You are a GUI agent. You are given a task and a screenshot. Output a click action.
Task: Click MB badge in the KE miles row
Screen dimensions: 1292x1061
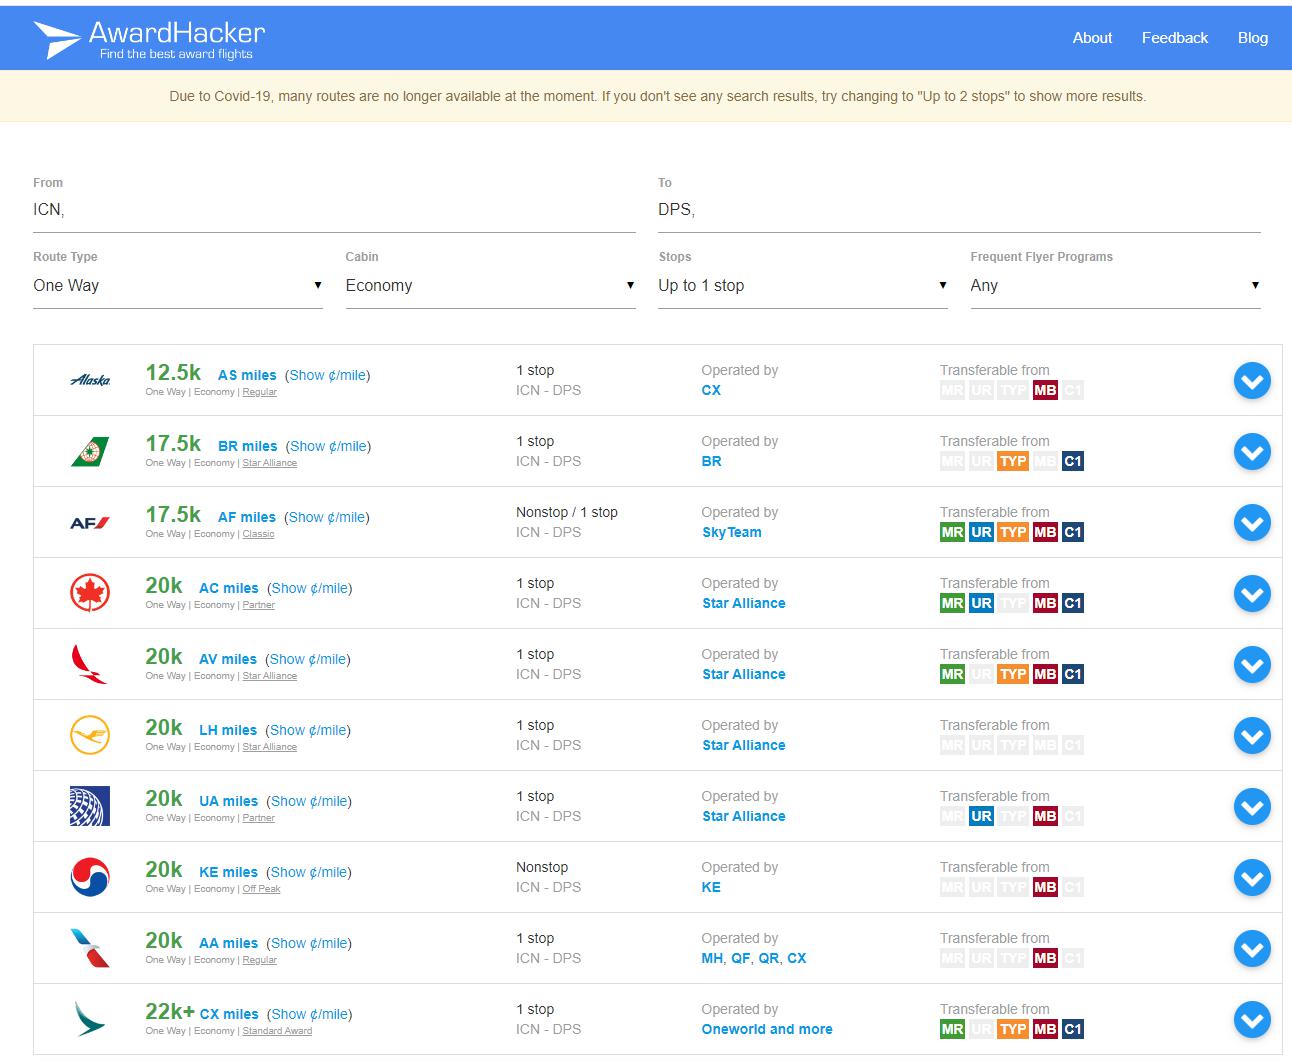pos(1045,887)
